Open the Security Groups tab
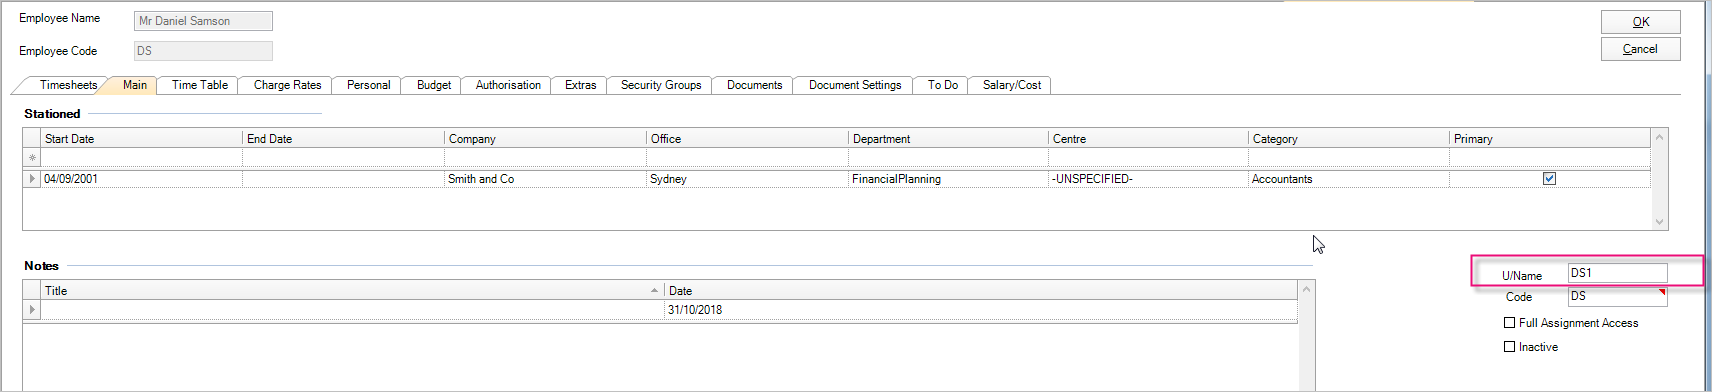The height and width of the screenshot is (392, 1712). pos(661,85)
